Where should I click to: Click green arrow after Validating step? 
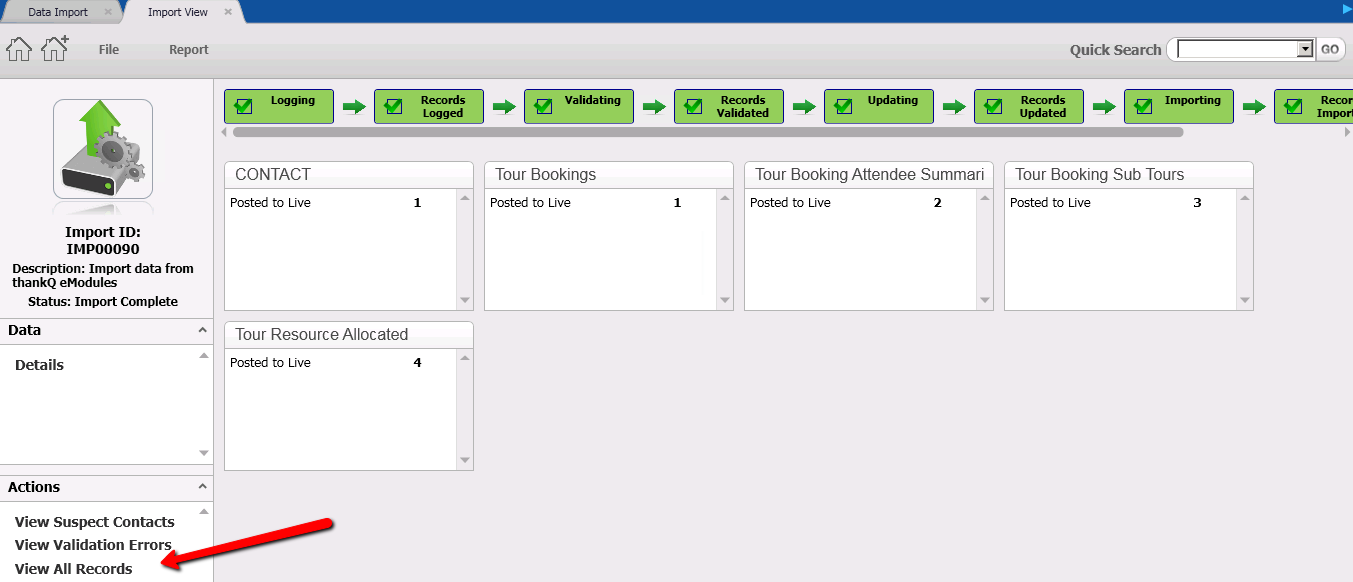point(654,107)
